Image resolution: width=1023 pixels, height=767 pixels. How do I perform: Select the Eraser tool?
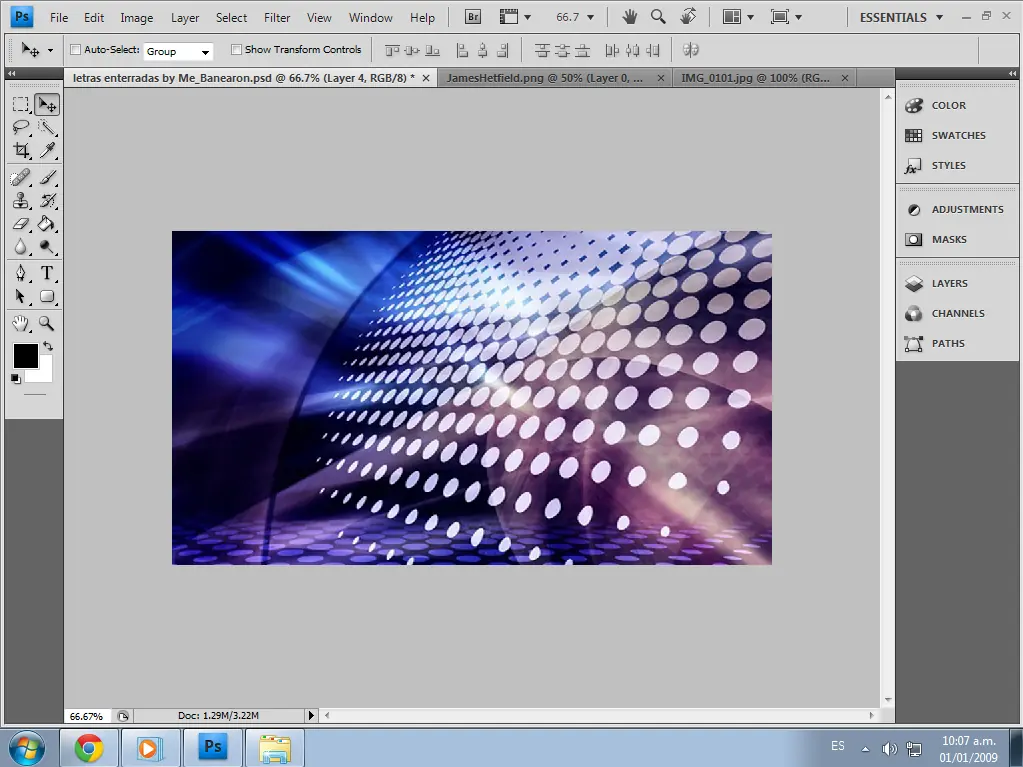pyautogui.click(x=22, y=224)
